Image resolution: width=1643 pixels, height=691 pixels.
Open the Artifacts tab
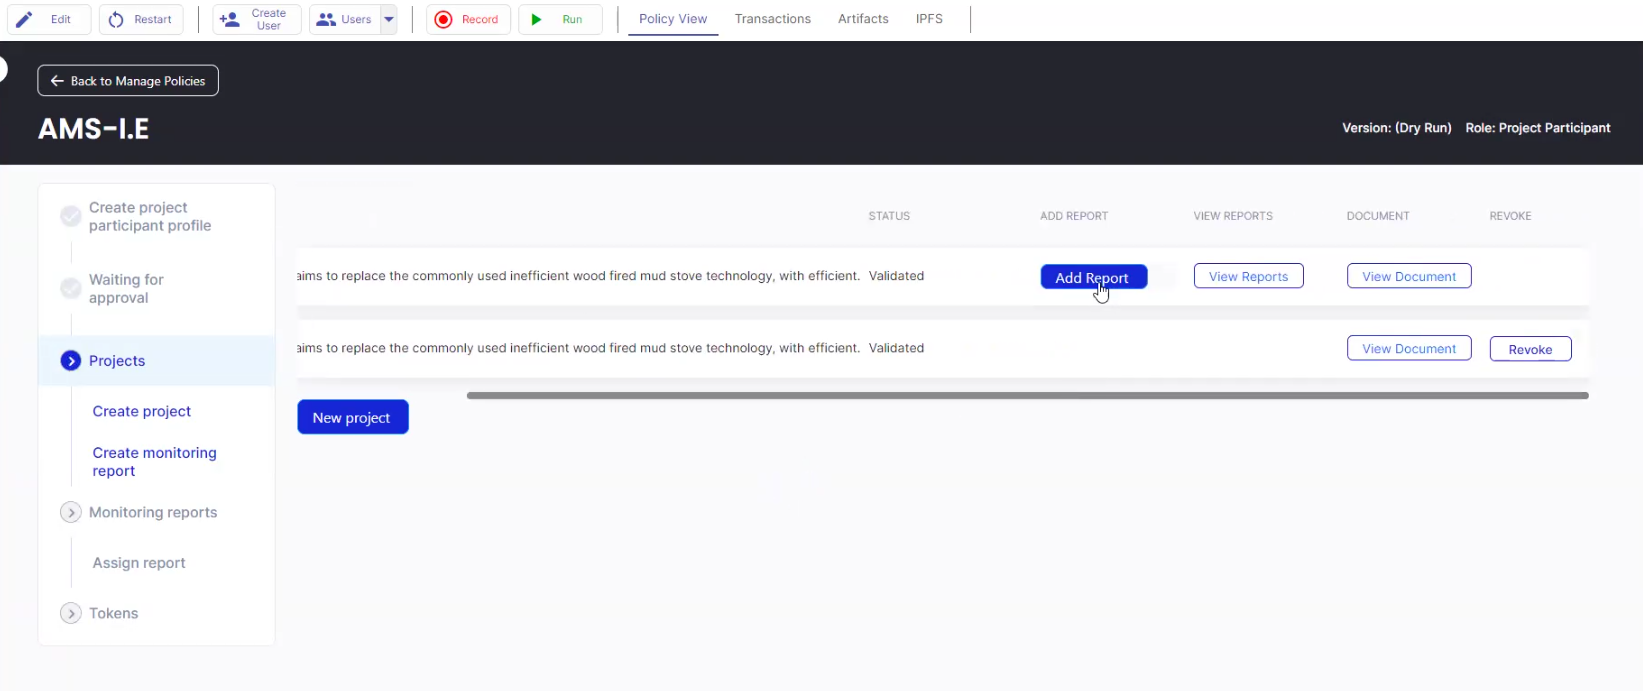pos(863,19)
